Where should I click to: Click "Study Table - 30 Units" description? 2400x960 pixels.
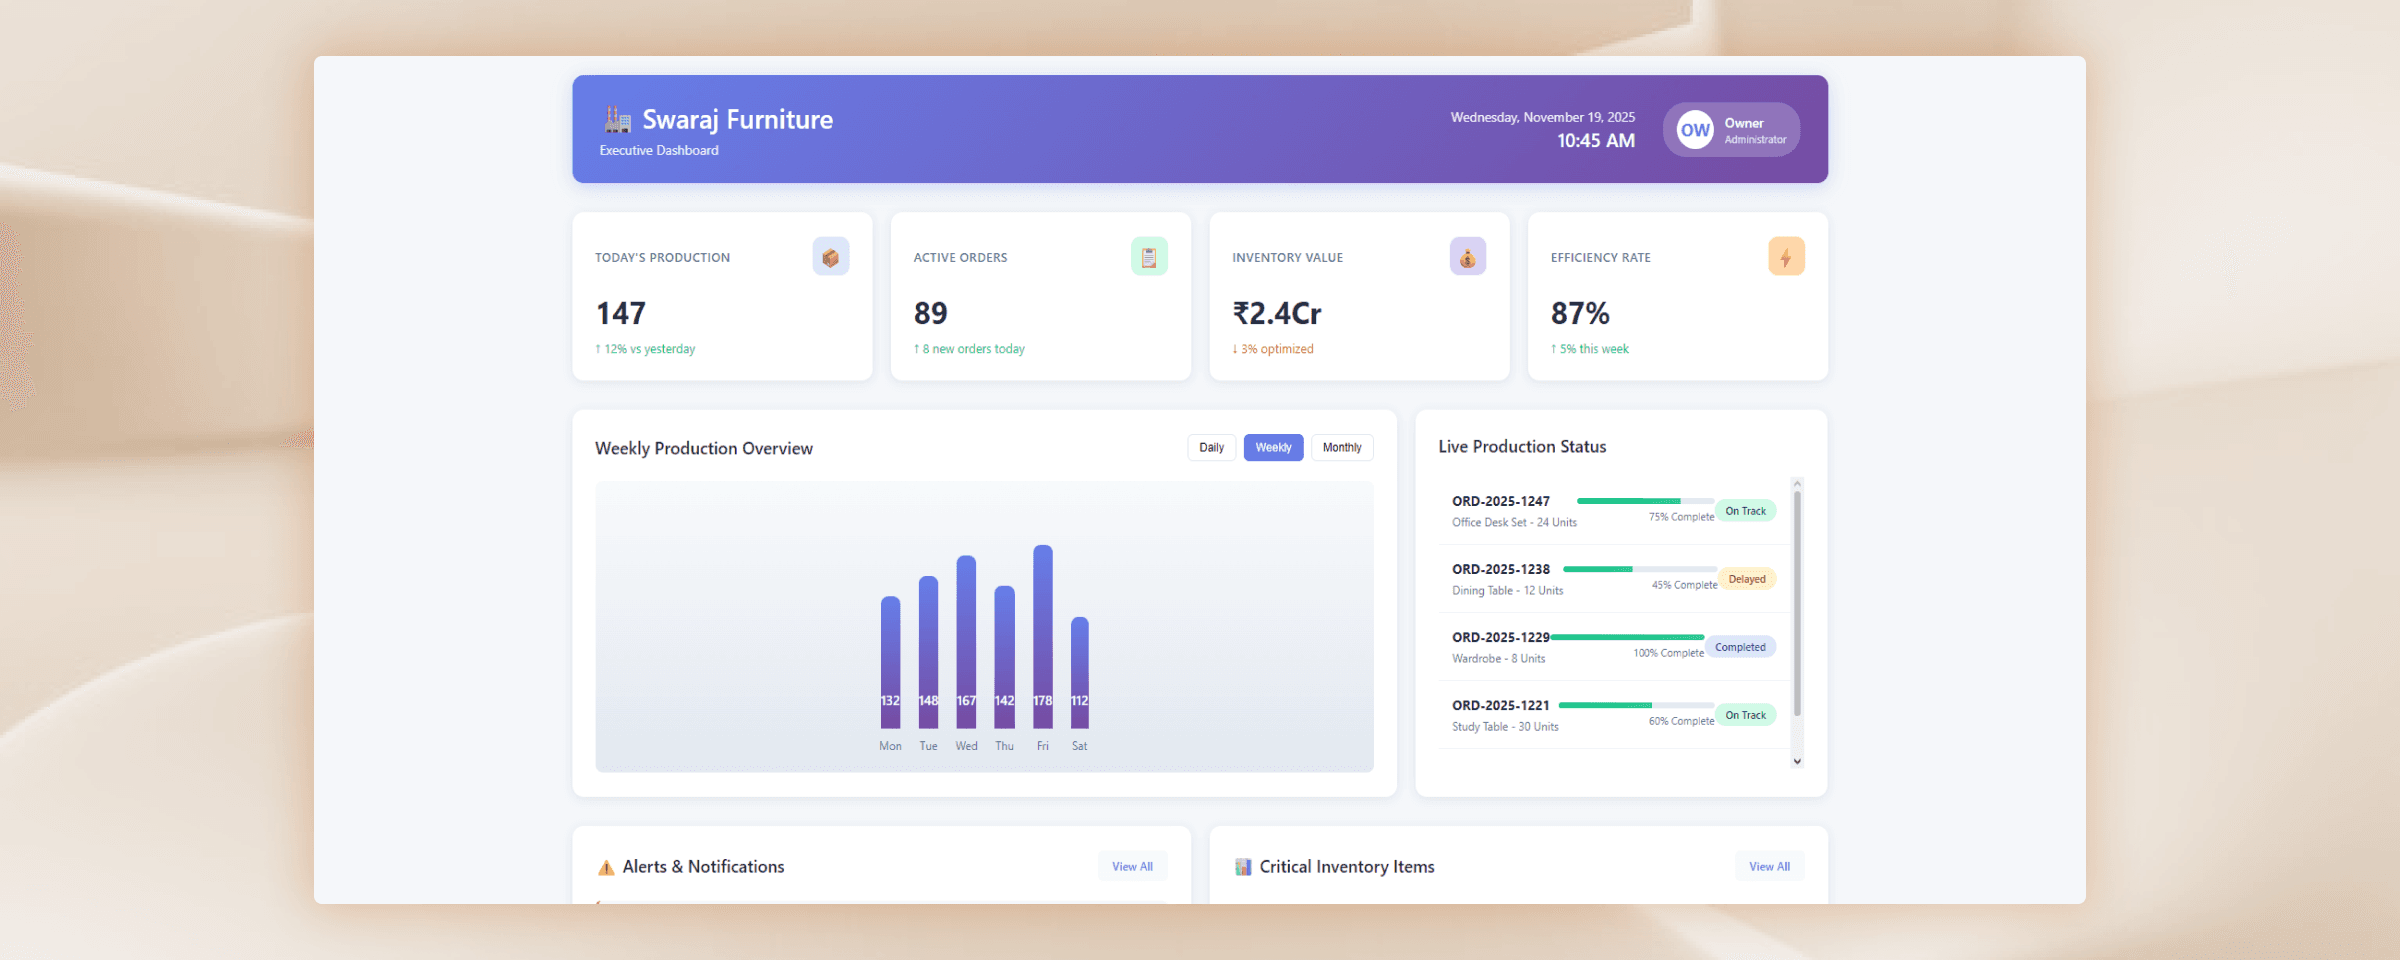tap(1505, 727)
